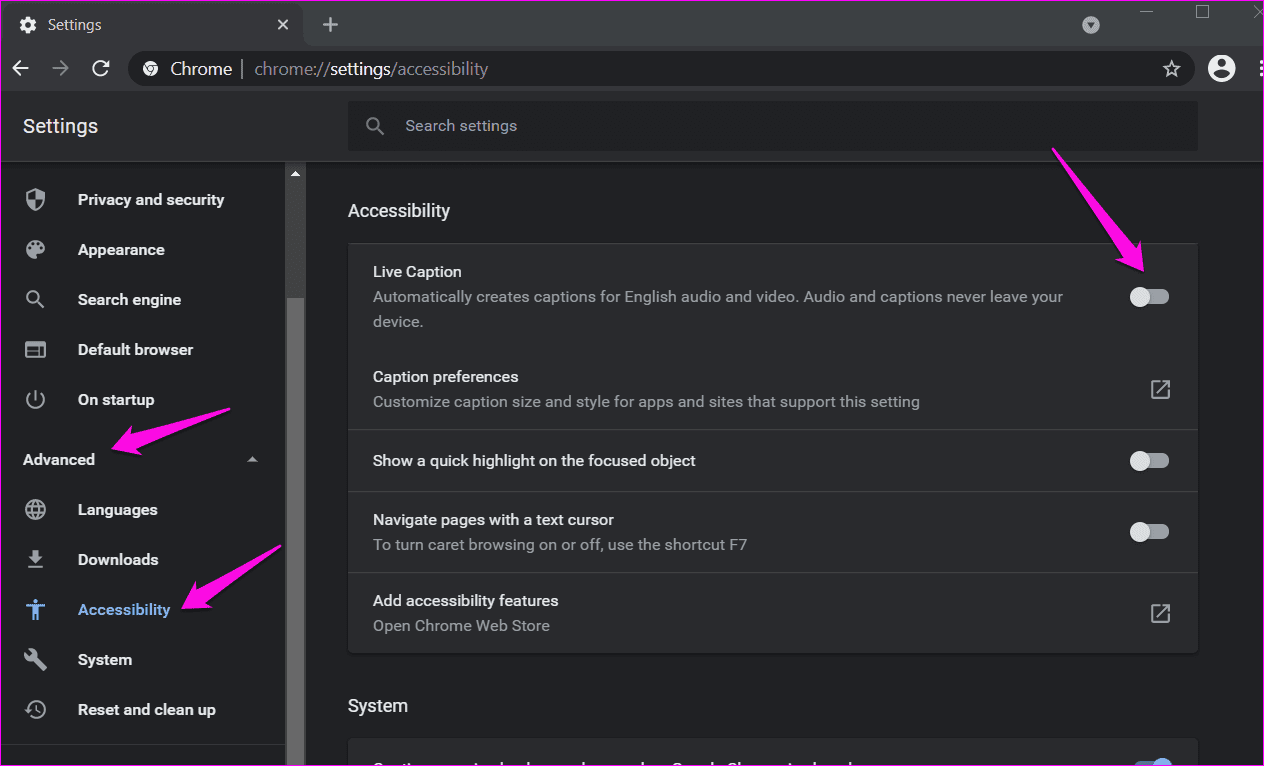
Task: Open the Caption preferences row
Action: 773,389
